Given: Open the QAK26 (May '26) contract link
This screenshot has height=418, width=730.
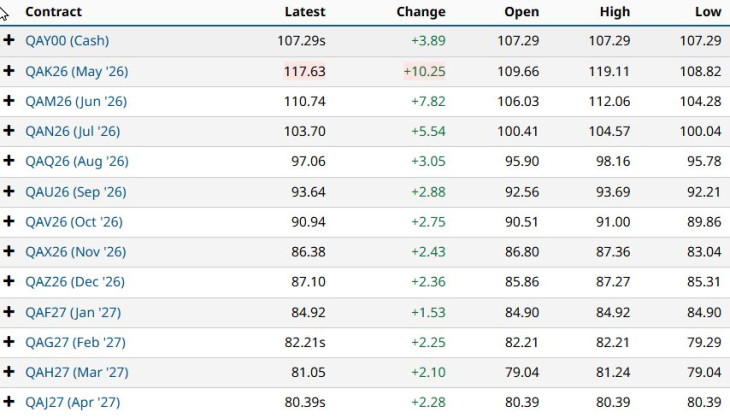Looking at the screenshot, I should tap(76, 71).
